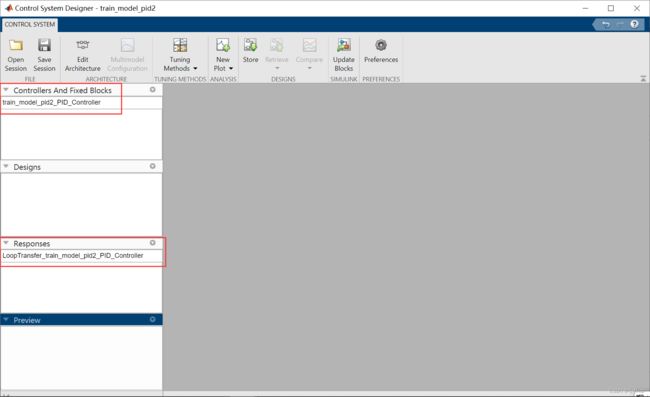Open Controllers And Fixed Blocks panel options

(x=153, y=90)
